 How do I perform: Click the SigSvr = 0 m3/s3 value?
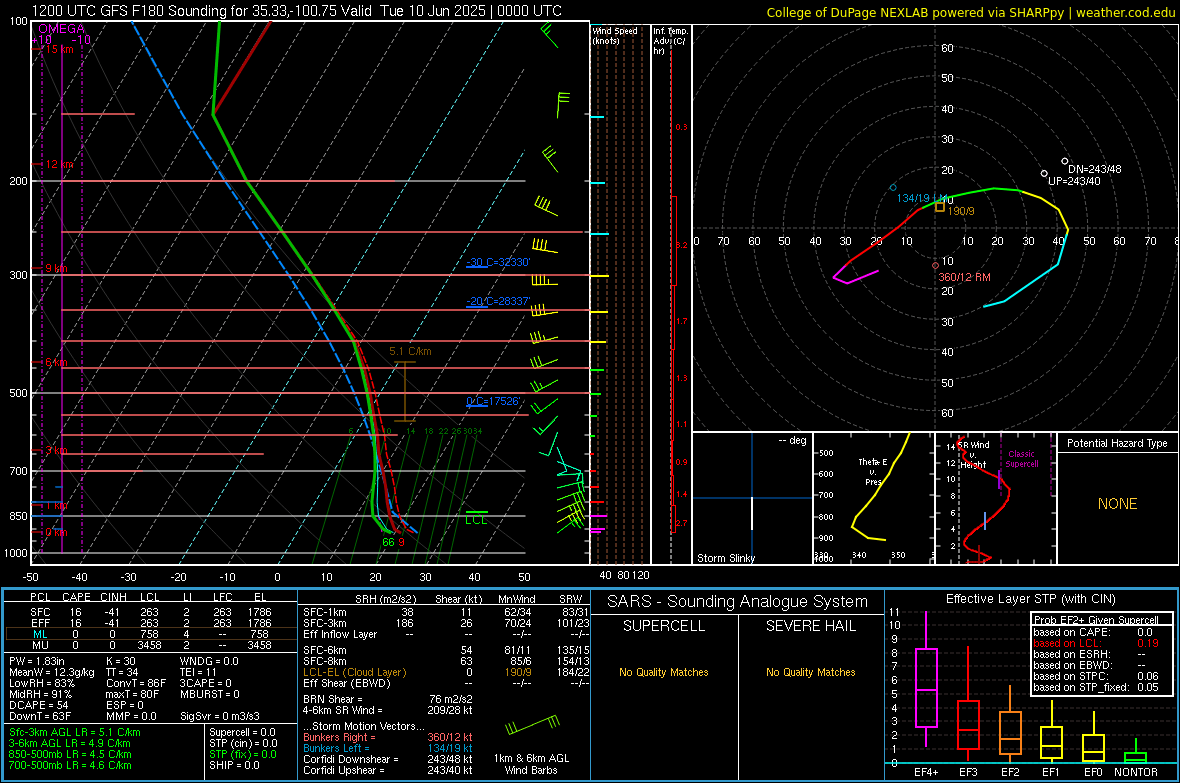(x=220, y=716)
